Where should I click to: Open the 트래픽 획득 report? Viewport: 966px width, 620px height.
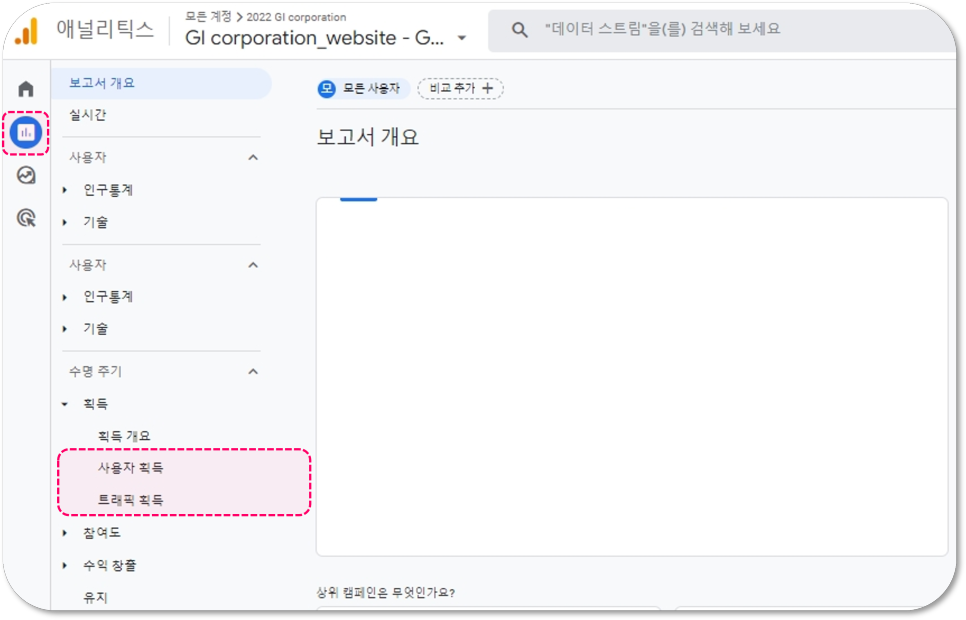(131, 500)
